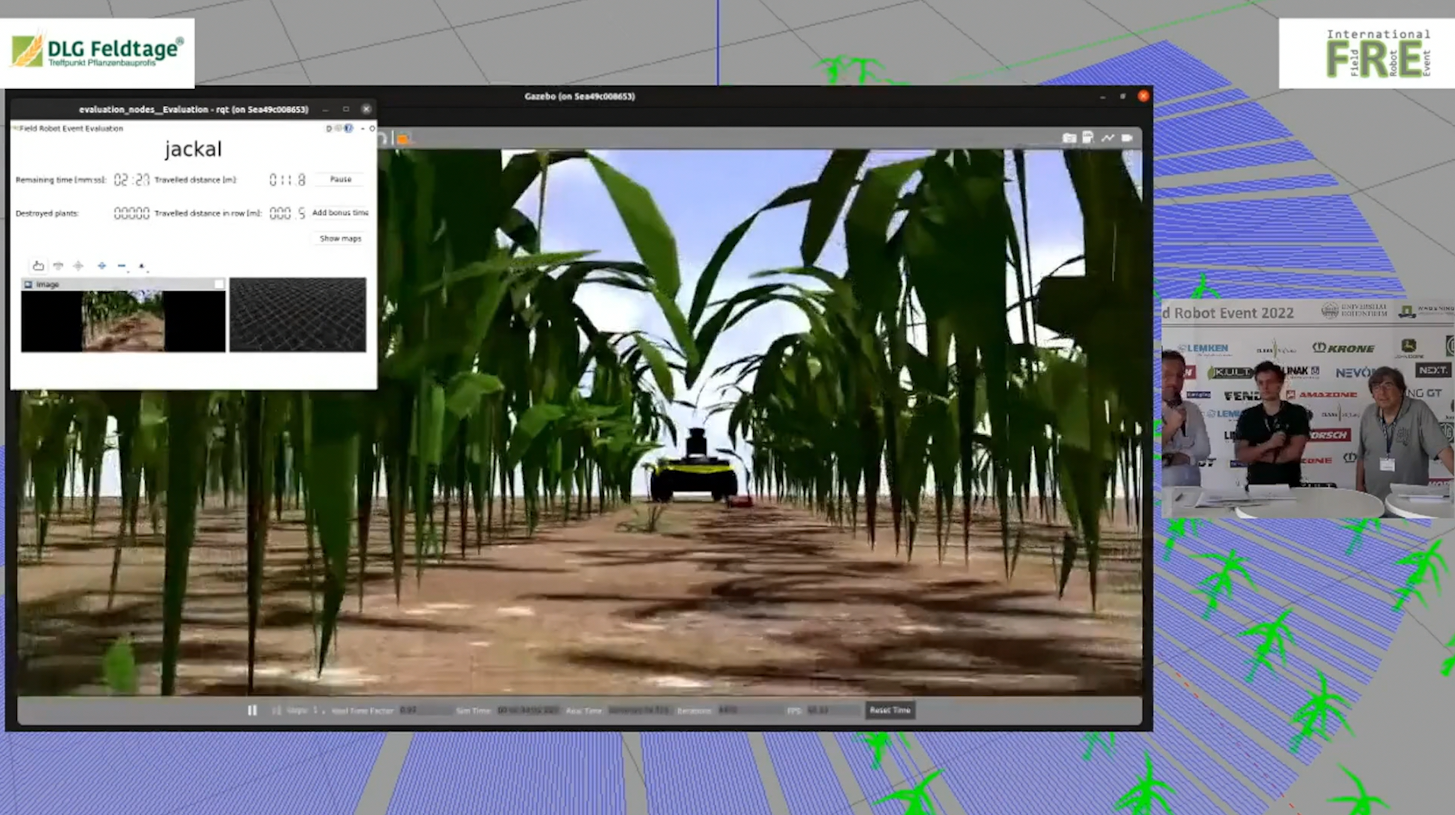This screenshot has height=815, width=1455.
Task: Click the camera image view thumbnail
Action: [x=123, y=321]
